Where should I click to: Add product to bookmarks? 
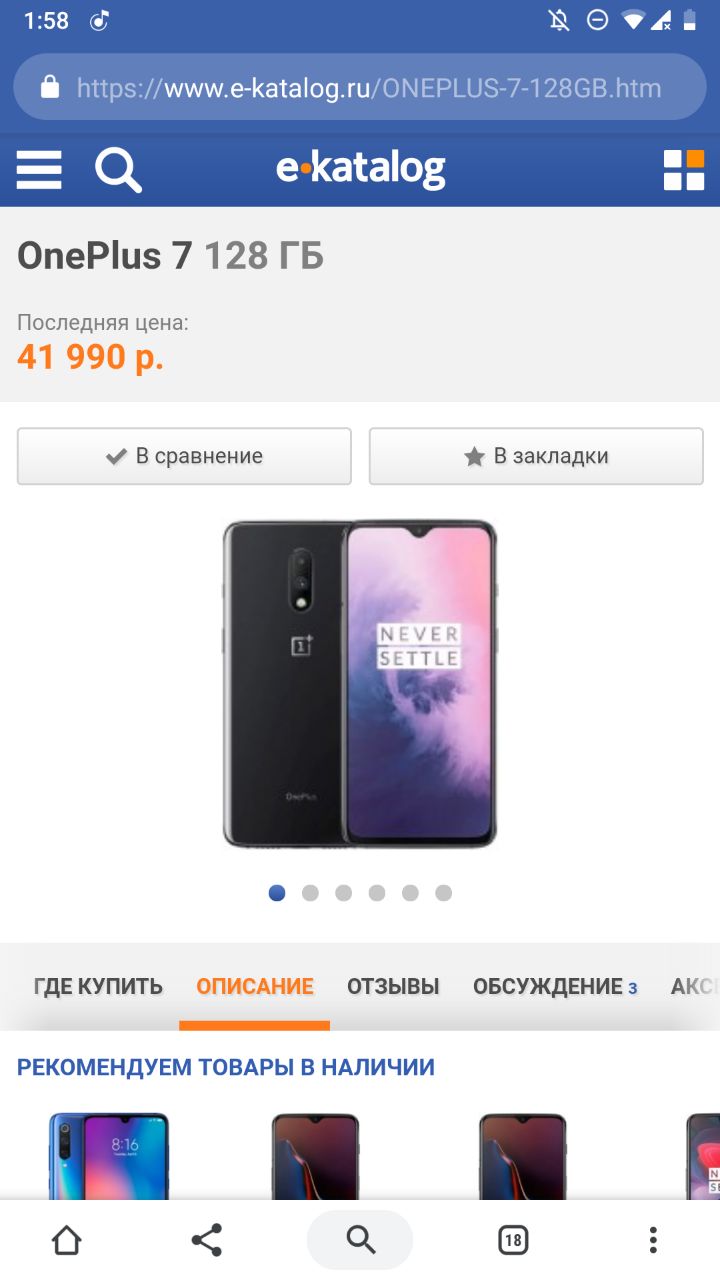536,456
